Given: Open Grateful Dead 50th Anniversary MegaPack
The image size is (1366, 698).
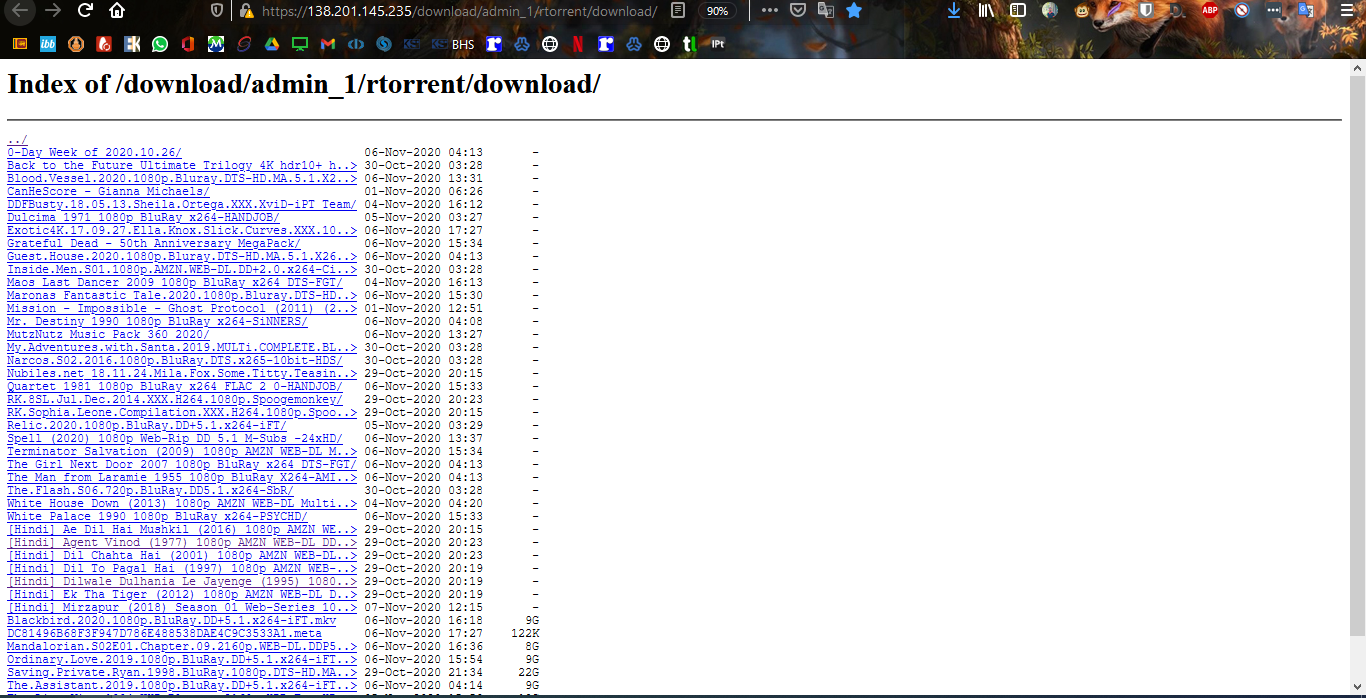Looking at the screenshot, I should coord(154,243).
